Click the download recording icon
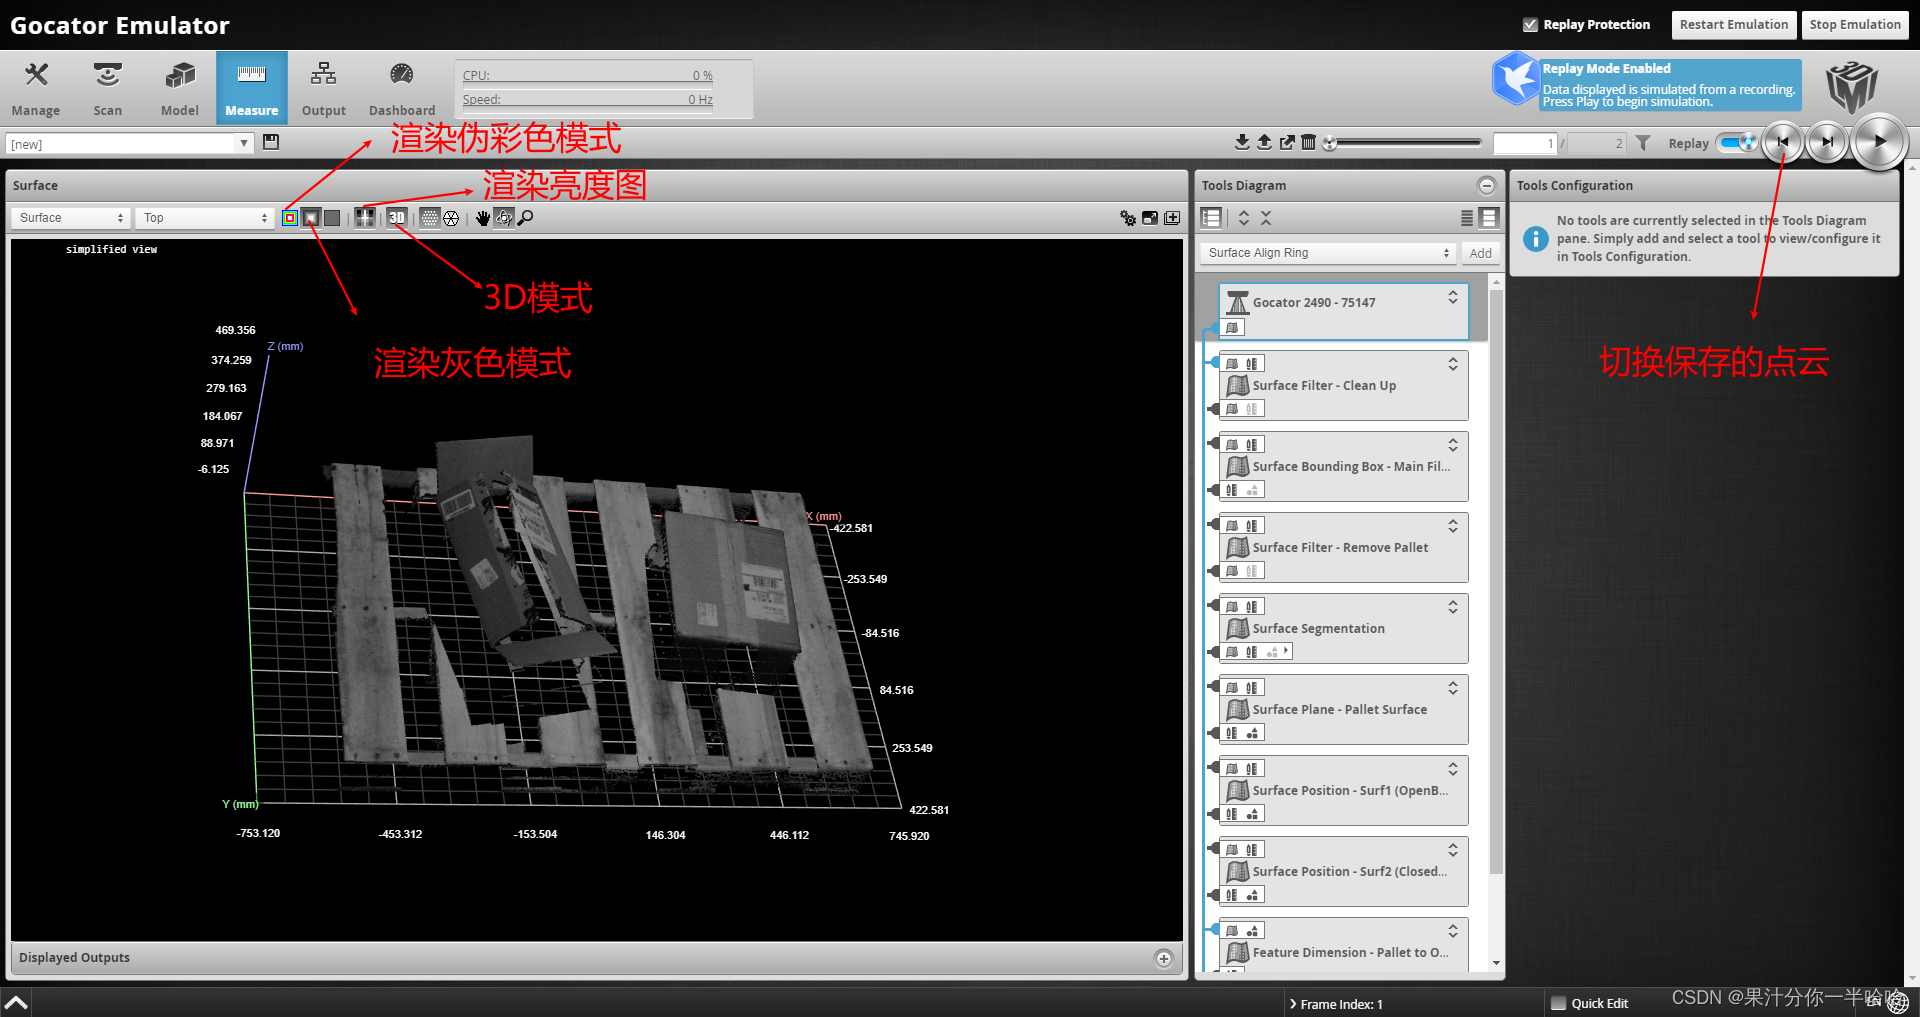The width and height of the screenshot is (1920, 1017). pos(1243,142)
